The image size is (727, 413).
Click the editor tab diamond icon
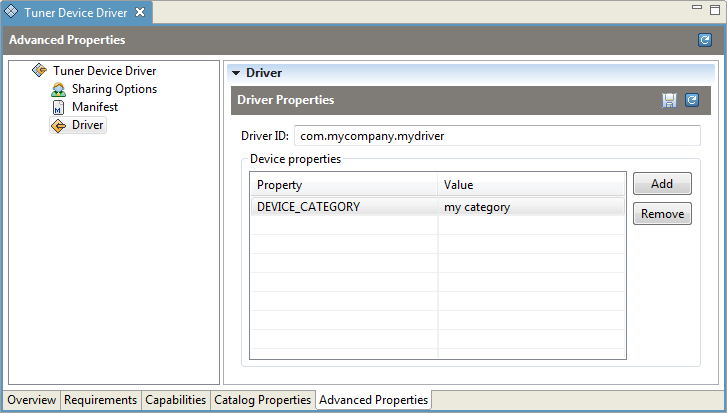[11, 12]
